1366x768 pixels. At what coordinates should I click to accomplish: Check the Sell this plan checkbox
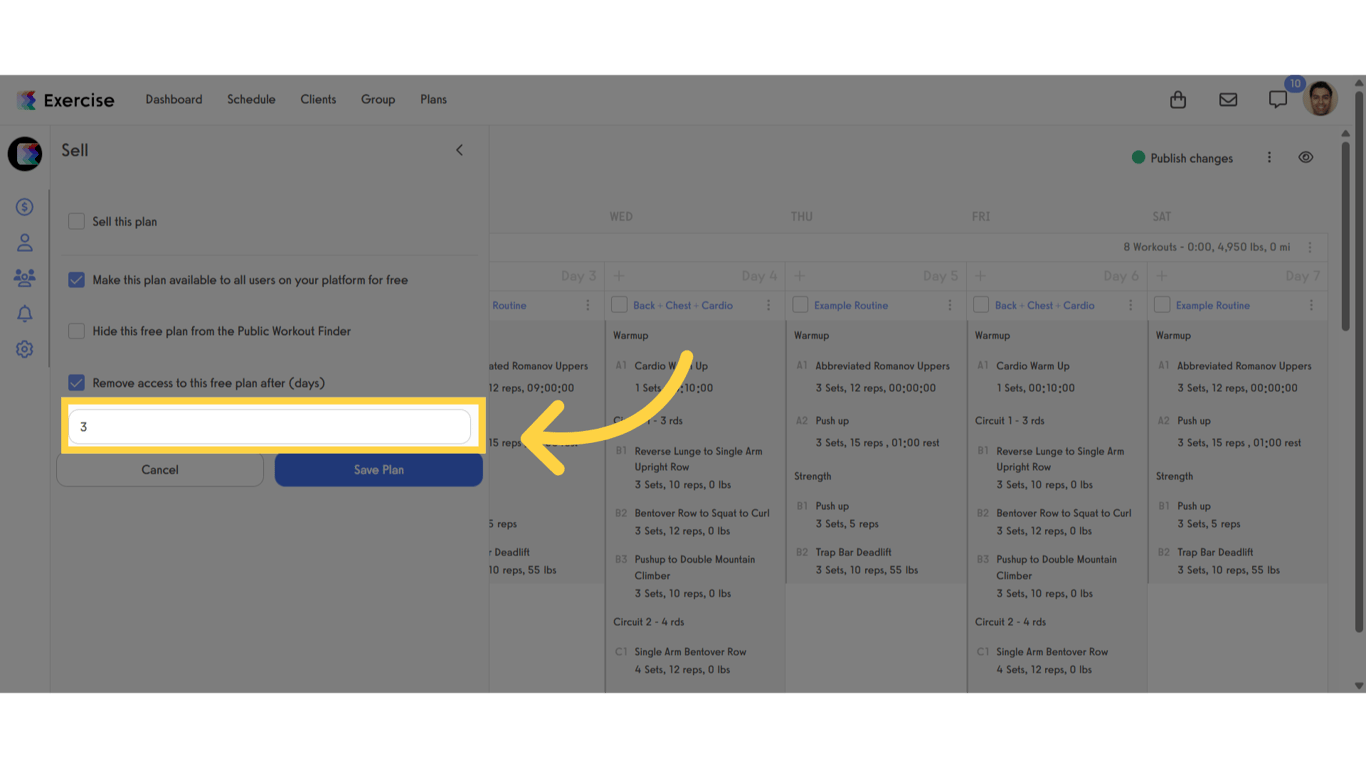coord(76,221)
